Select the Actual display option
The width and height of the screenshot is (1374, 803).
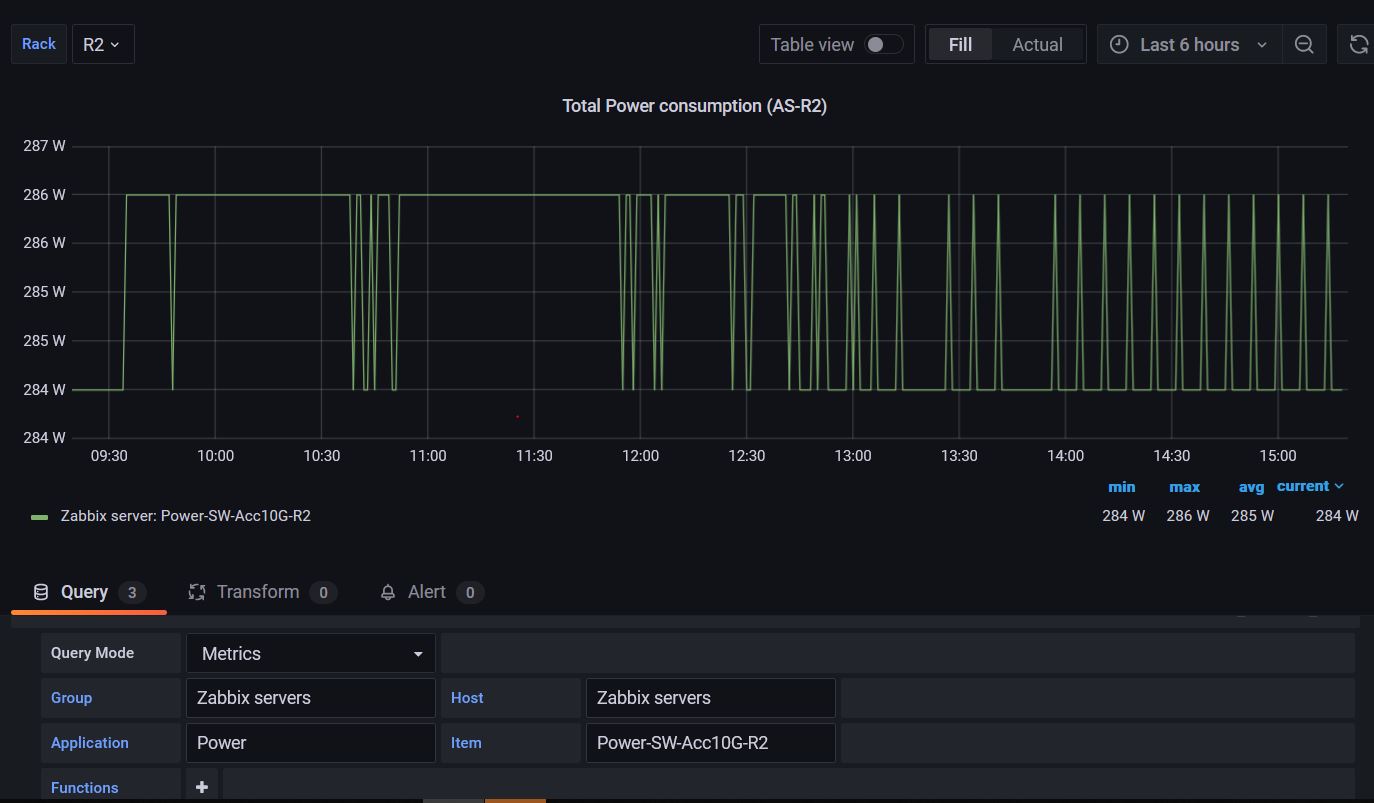(x=1037, y=44)
